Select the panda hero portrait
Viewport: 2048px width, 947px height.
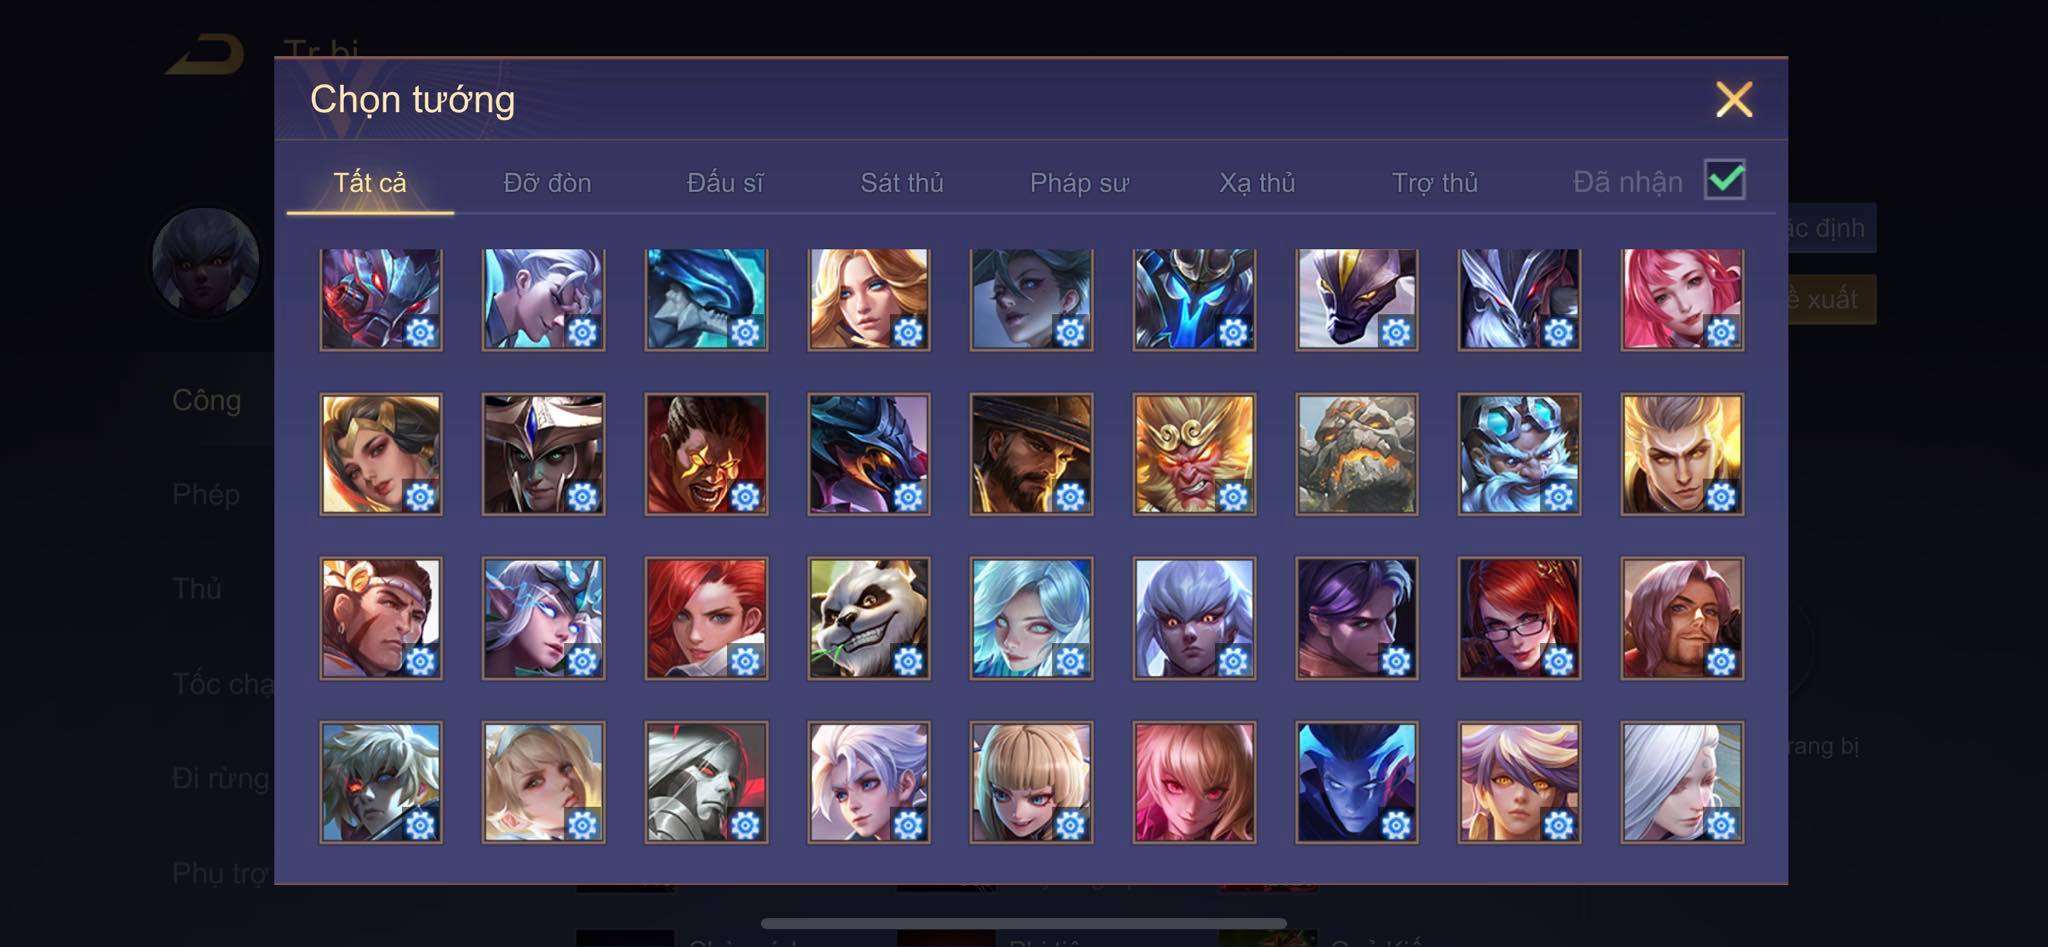(x=869, y=618)
